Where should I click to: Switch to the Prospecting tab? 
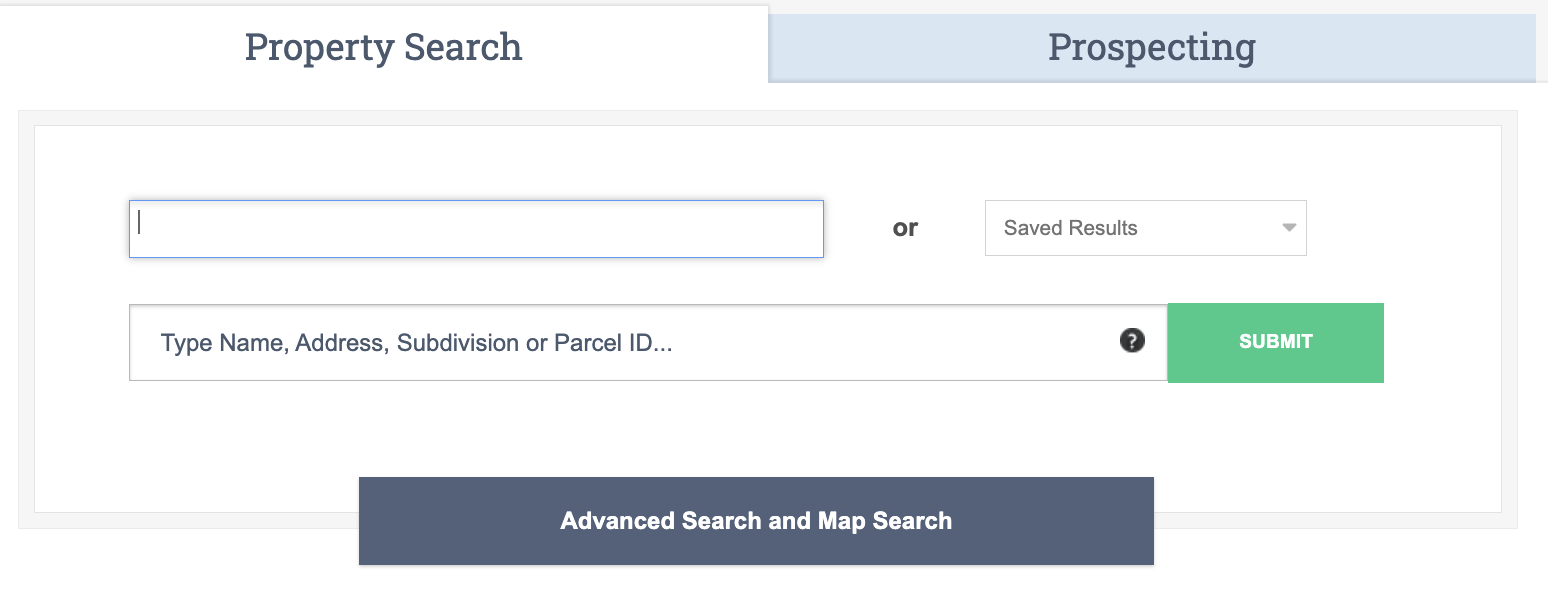tap(1152, 46)
